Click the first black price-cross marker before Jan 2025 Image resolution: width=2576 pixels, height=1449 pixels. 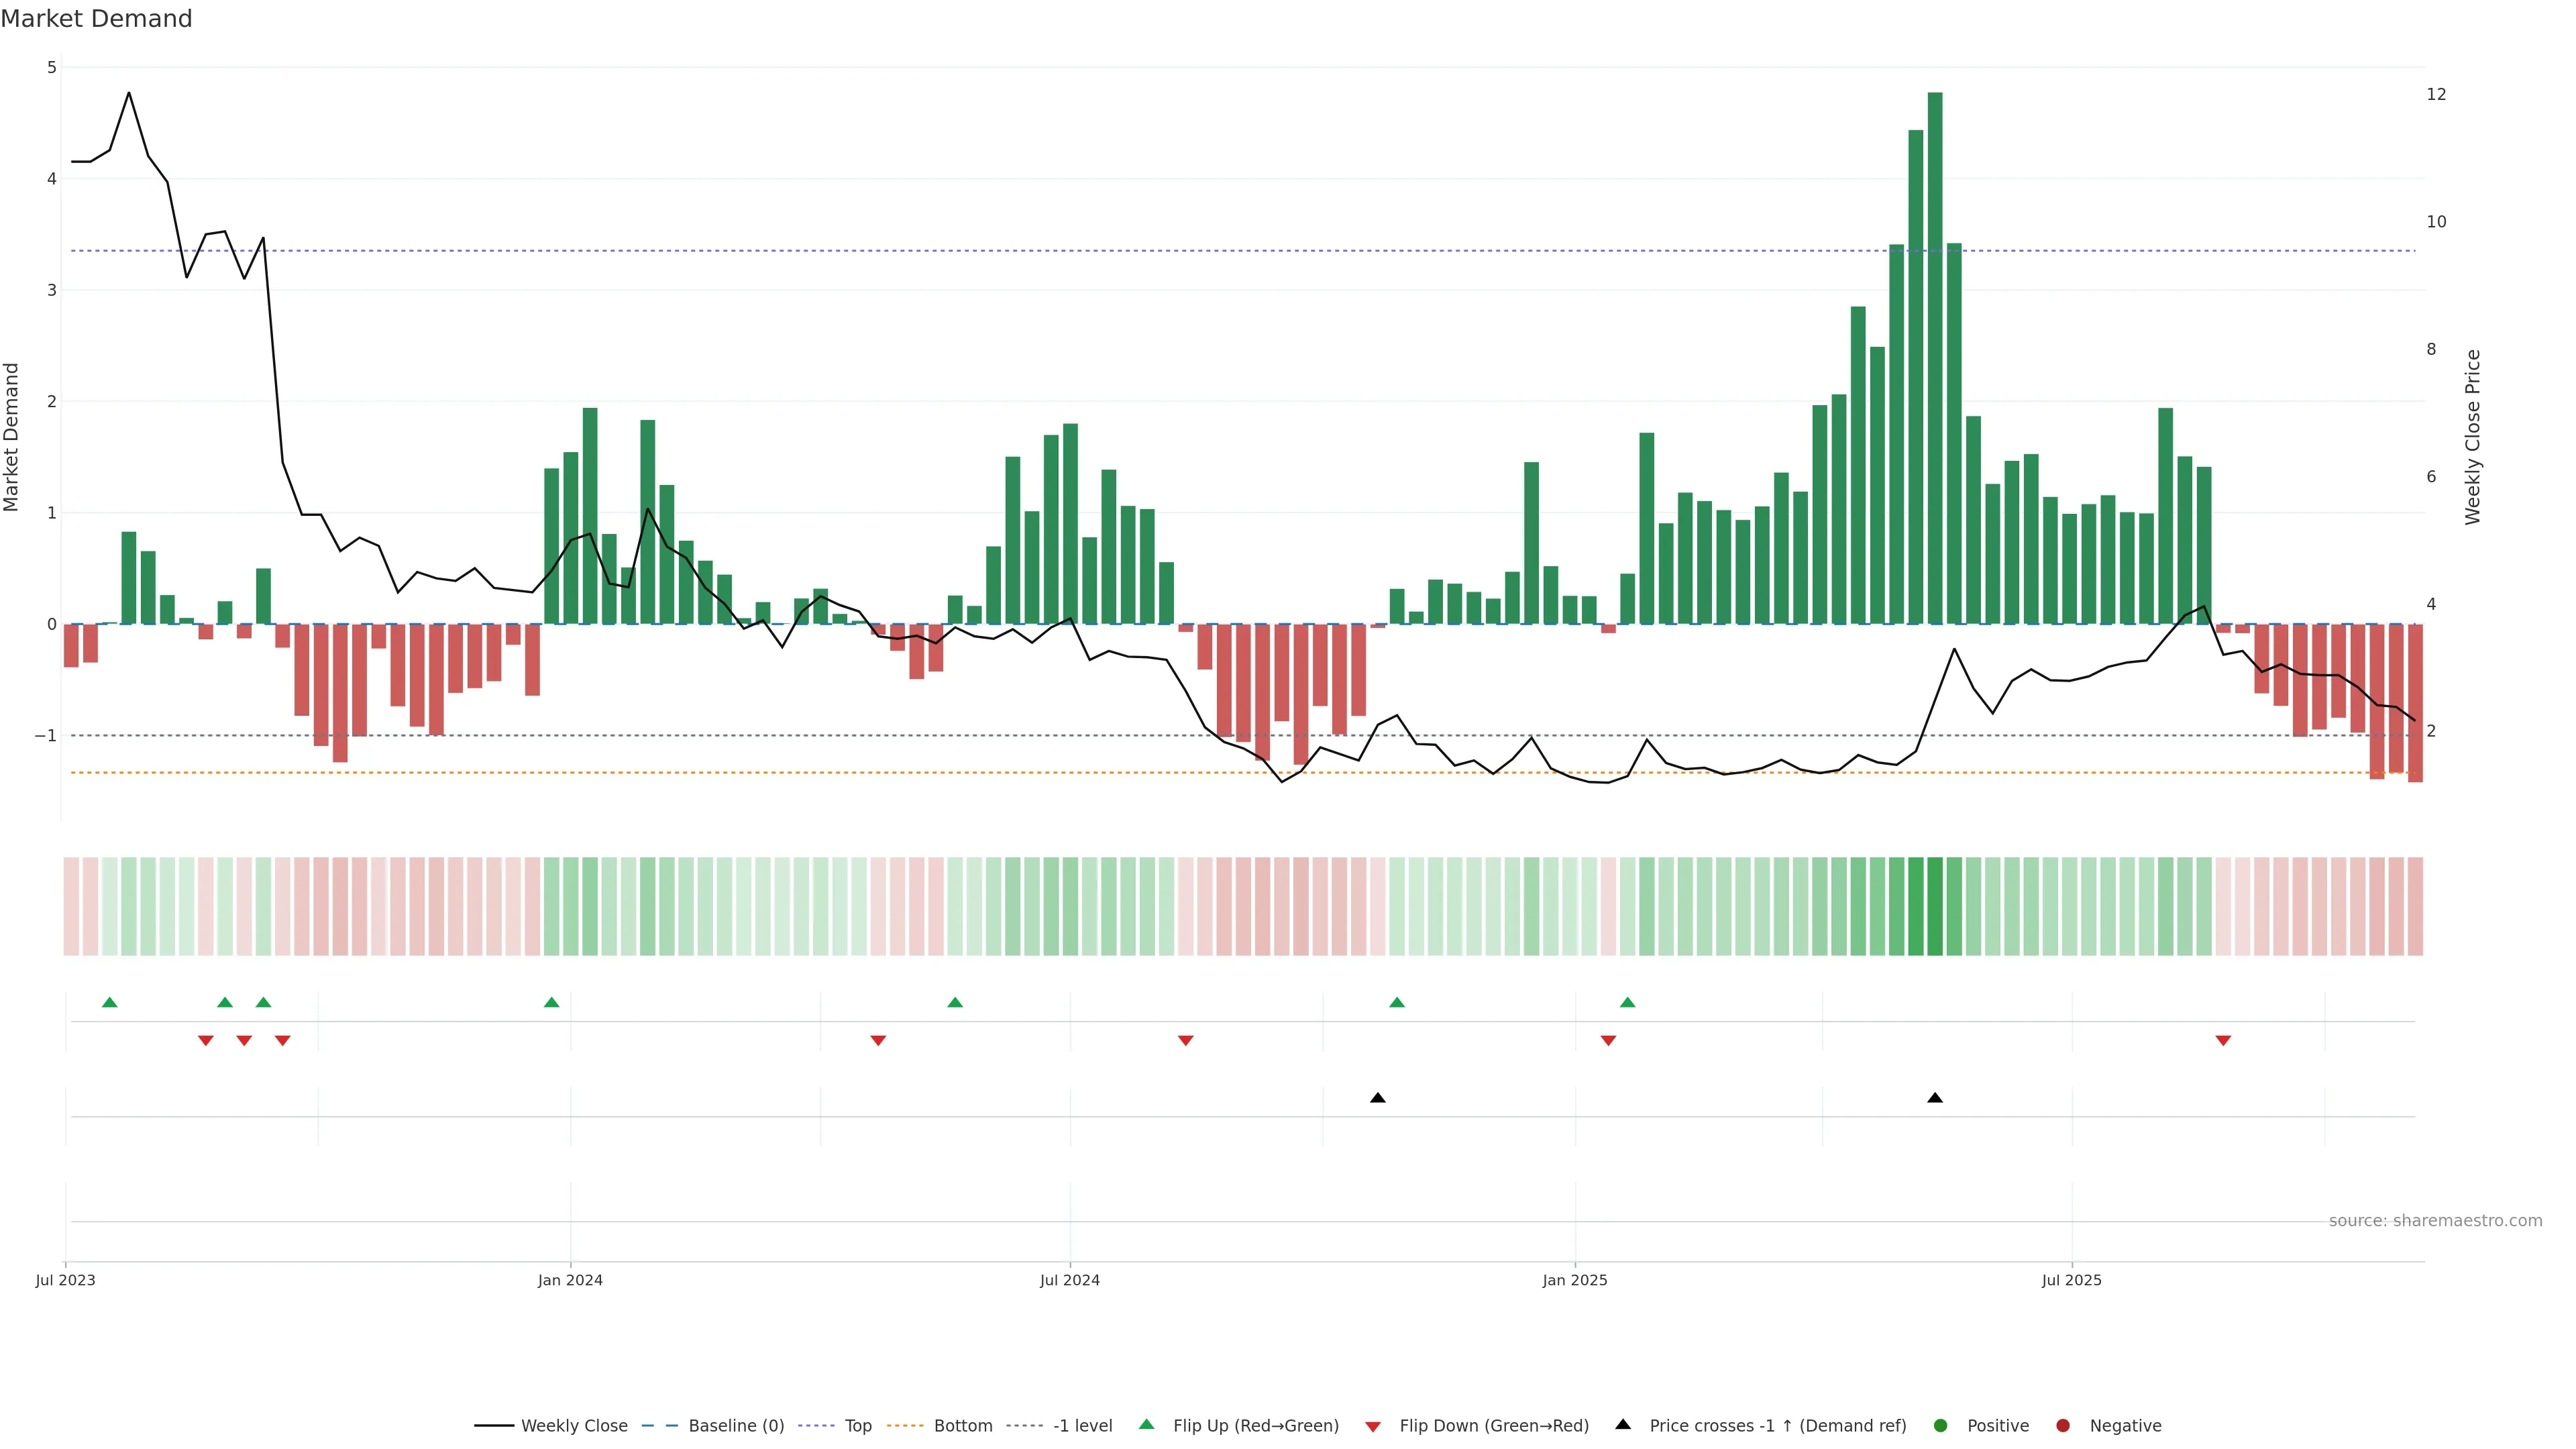(1378, 1098)
